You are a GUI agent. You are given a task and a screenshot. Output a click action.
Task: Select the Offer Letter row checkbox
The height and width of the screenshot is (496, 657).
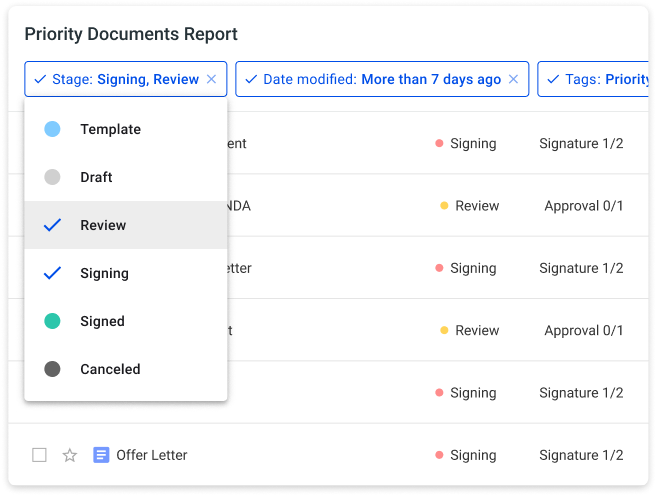[39, 455]
